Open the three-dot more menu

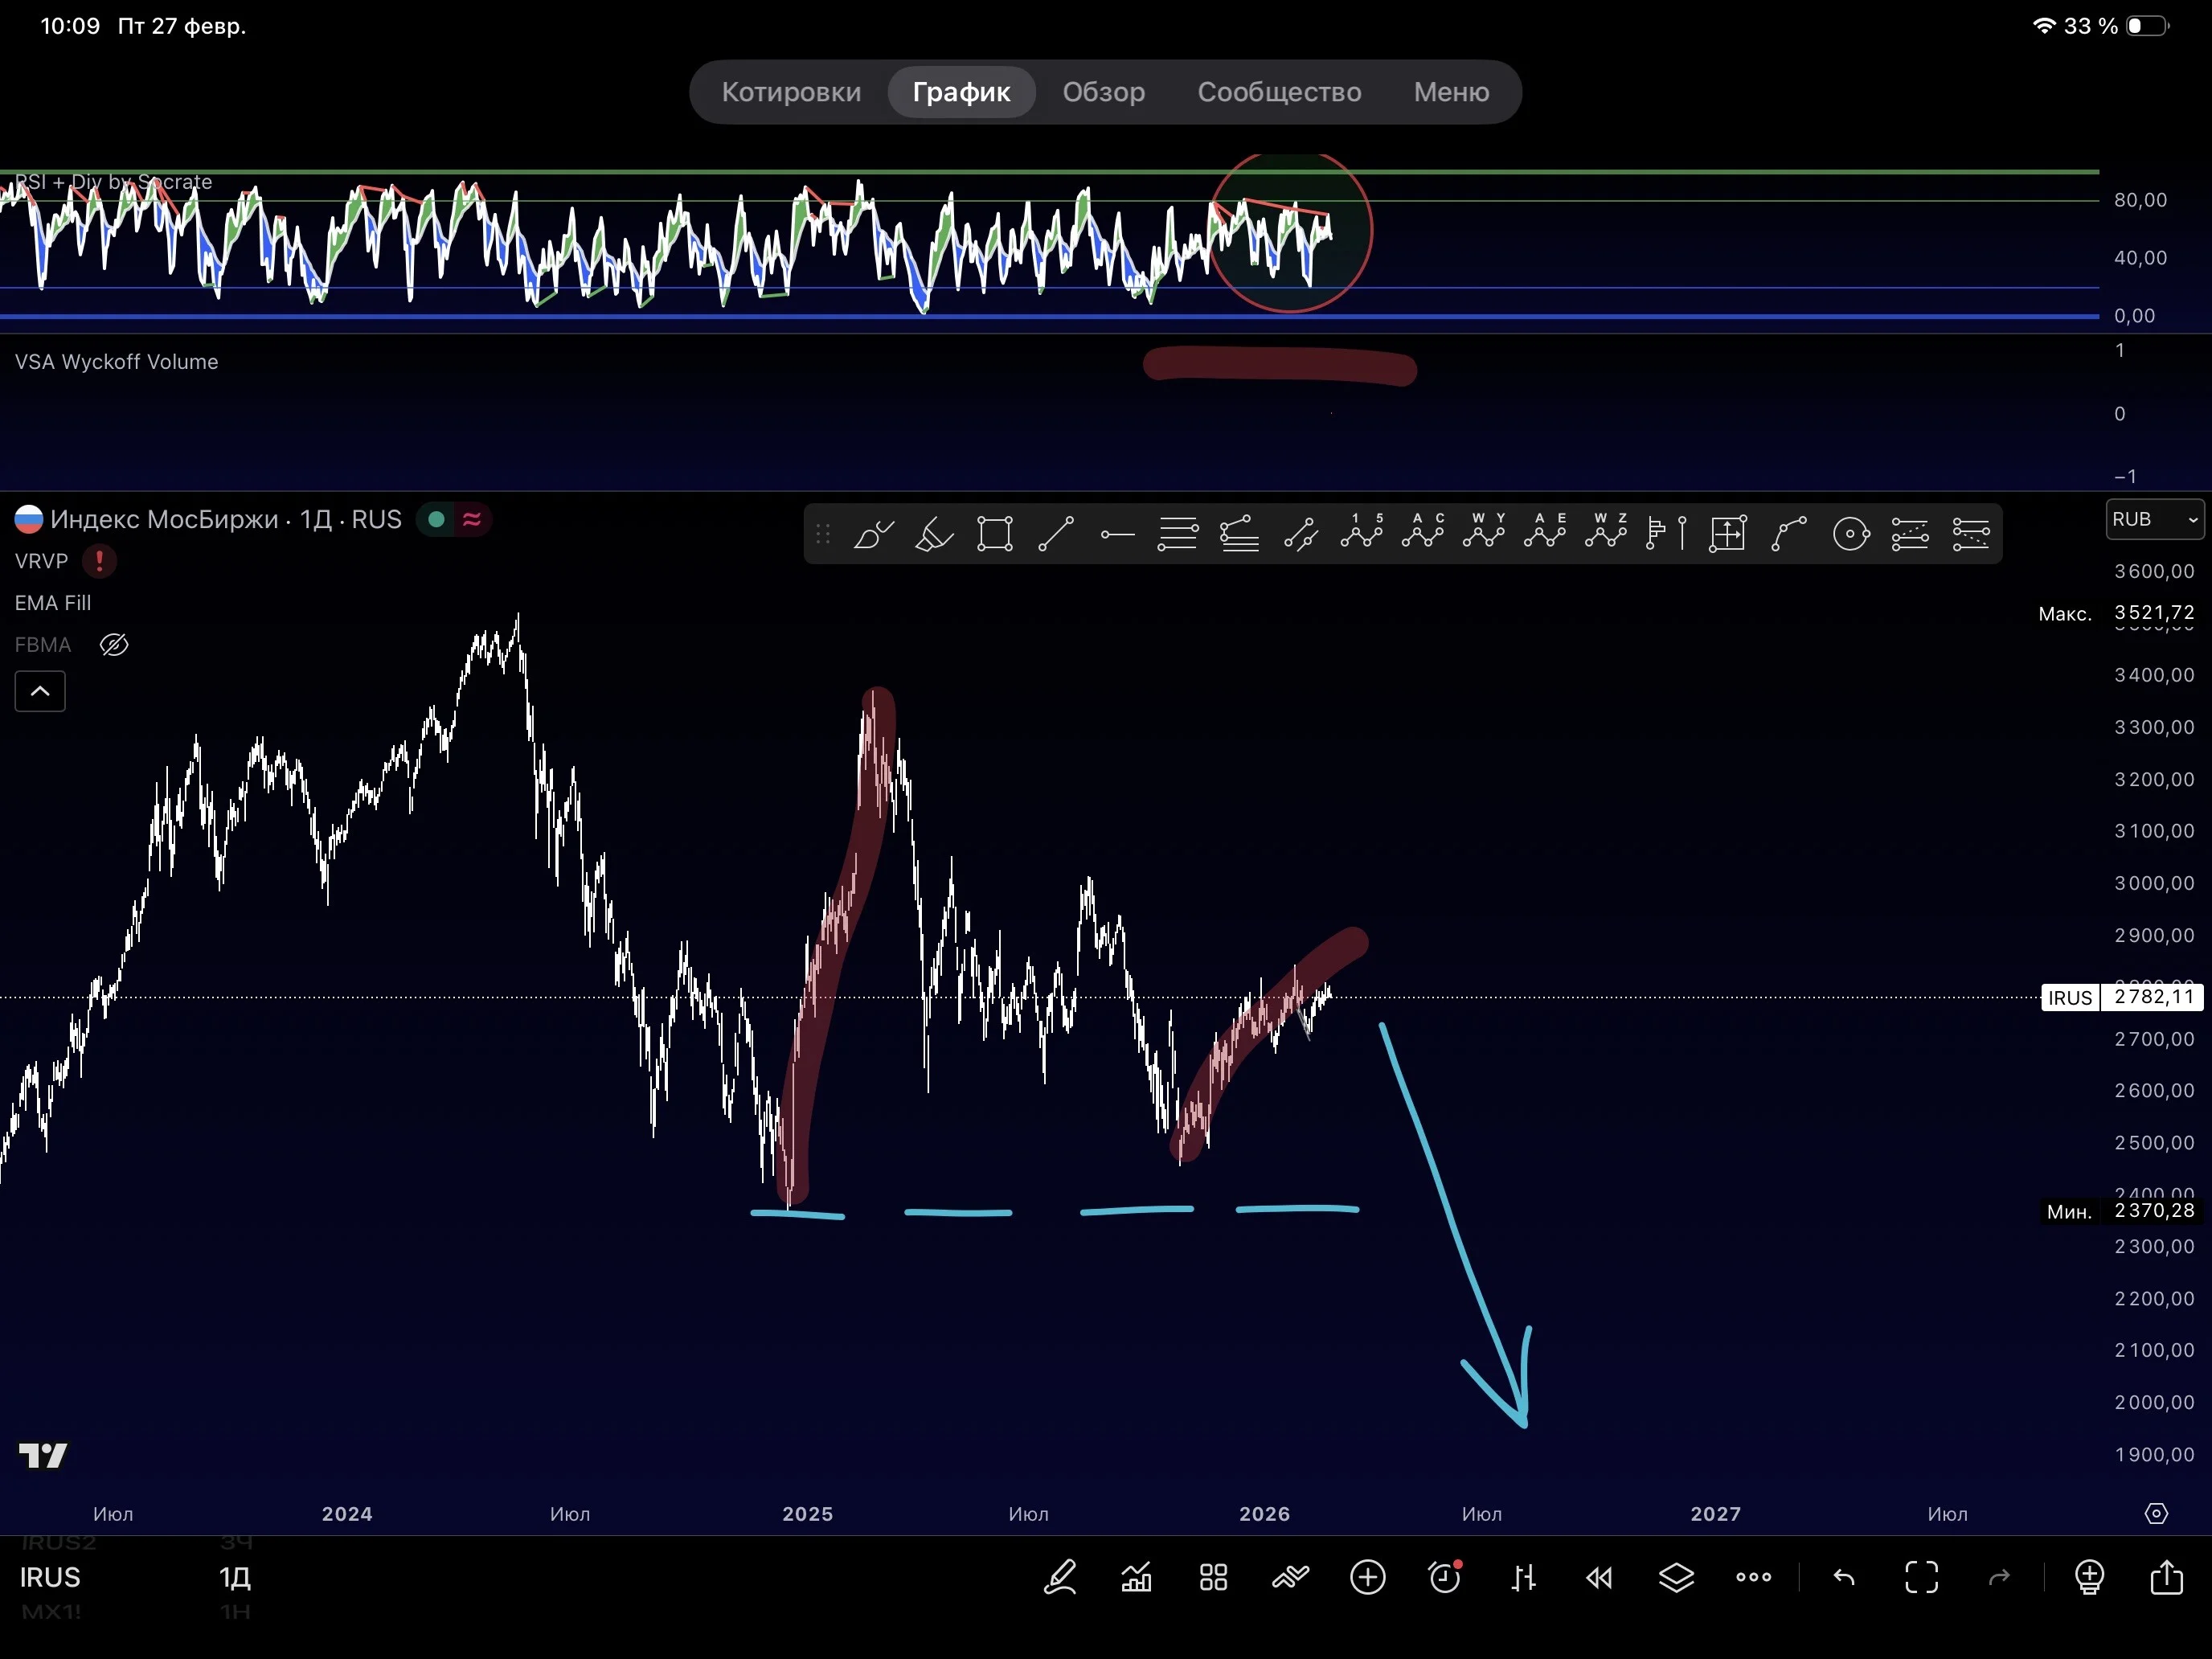[1753, 1577]
